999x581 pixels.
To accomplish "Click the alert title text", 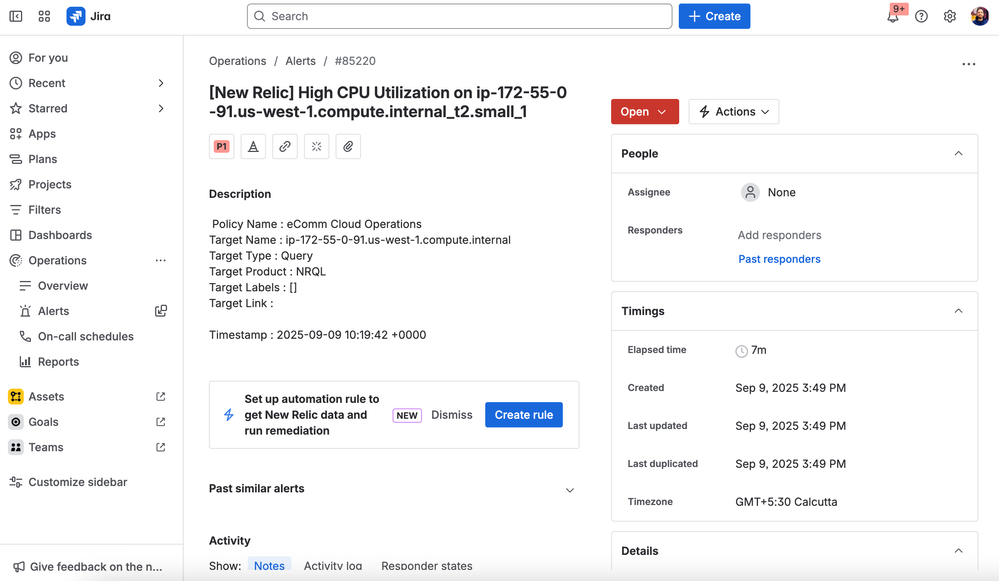I will tap(387, 102).
